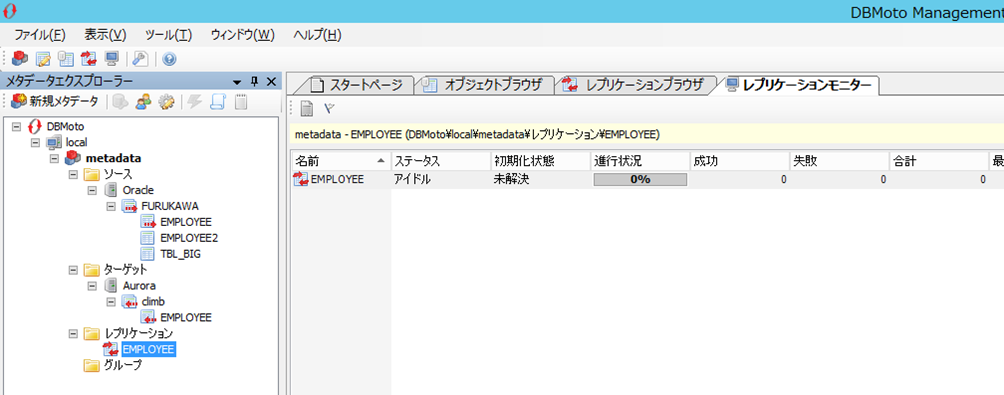Click 初期化状態 column header
This screenshot has width=1004, height=395.
[x=540, y=161]
